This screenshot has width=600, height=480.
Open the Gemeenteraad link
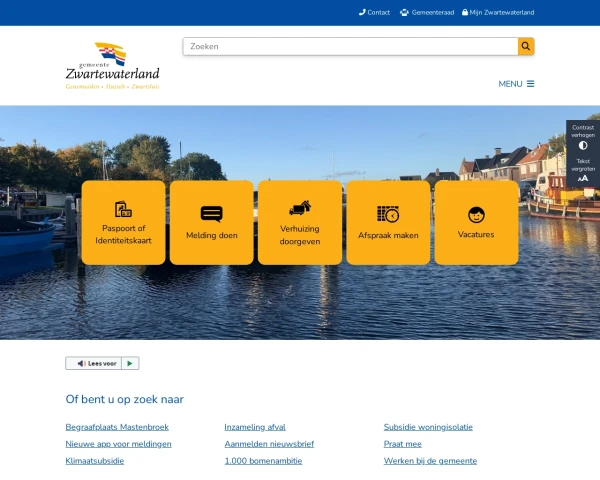(x=427, y=13)
